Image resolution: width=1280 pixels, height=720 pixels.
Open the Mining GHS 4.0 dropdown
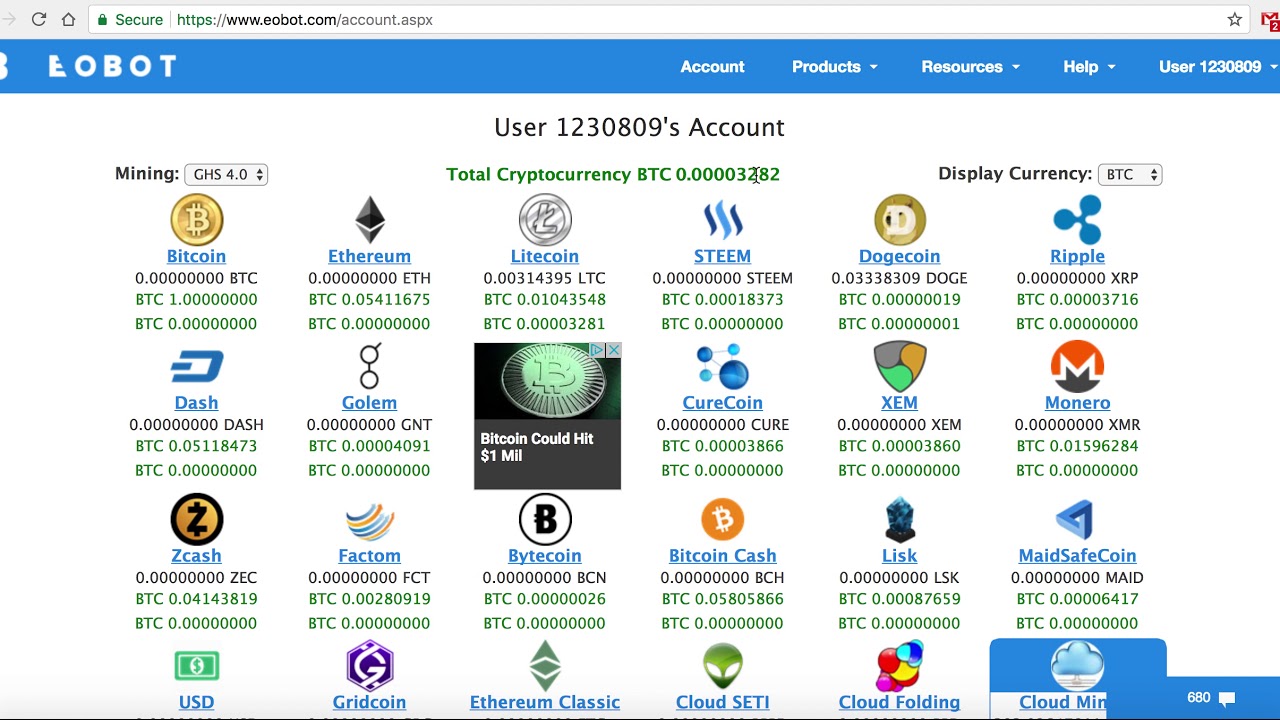(x=226, y=174)
